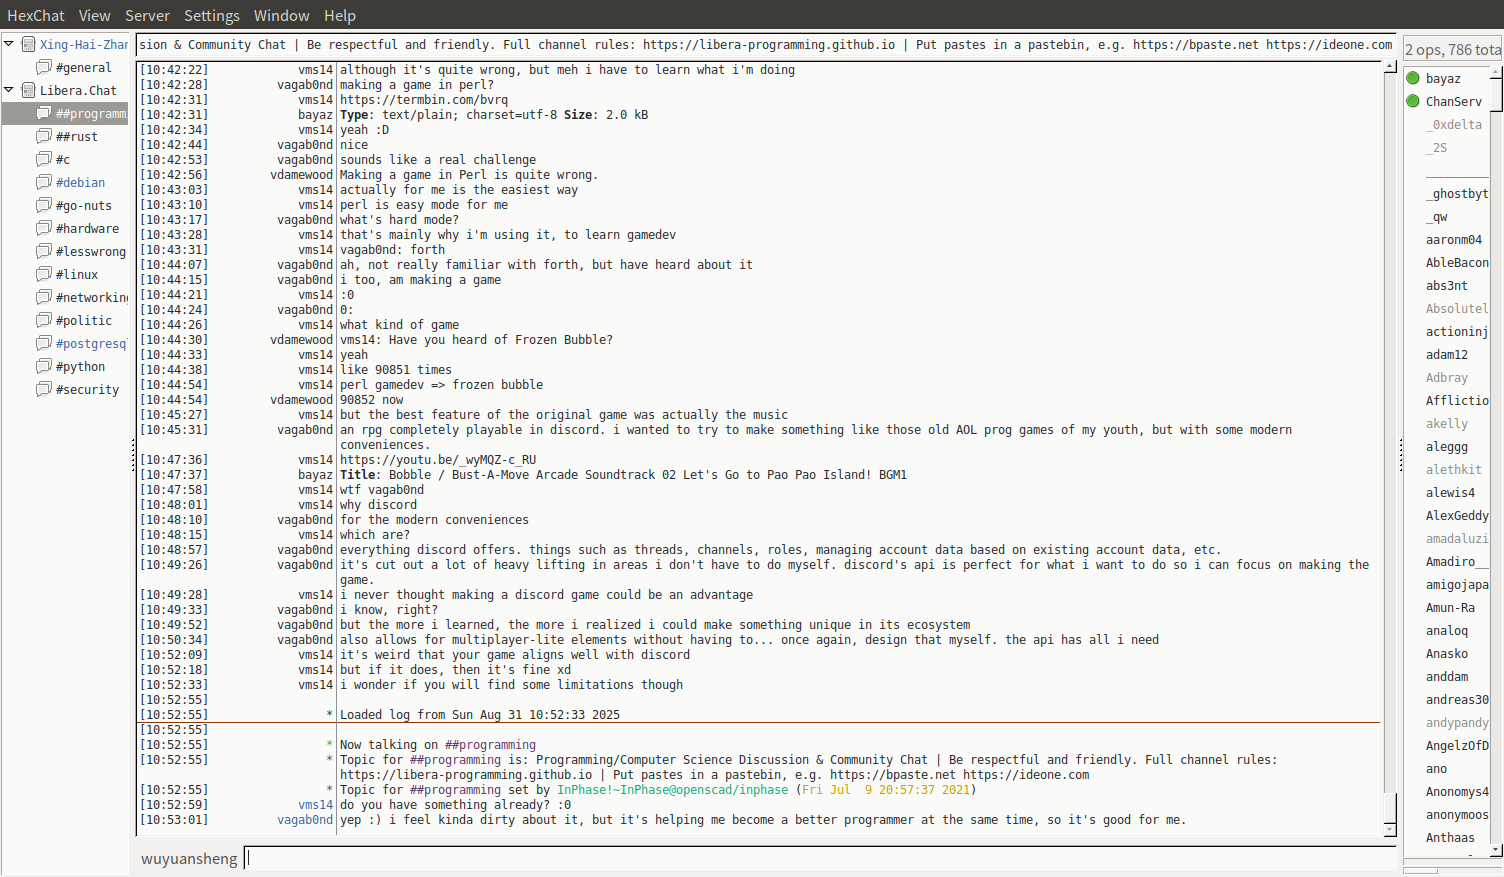This screenshot has height=877, width=1504.
Task: Select user Anasko in user list
Action: [1446, 653]
